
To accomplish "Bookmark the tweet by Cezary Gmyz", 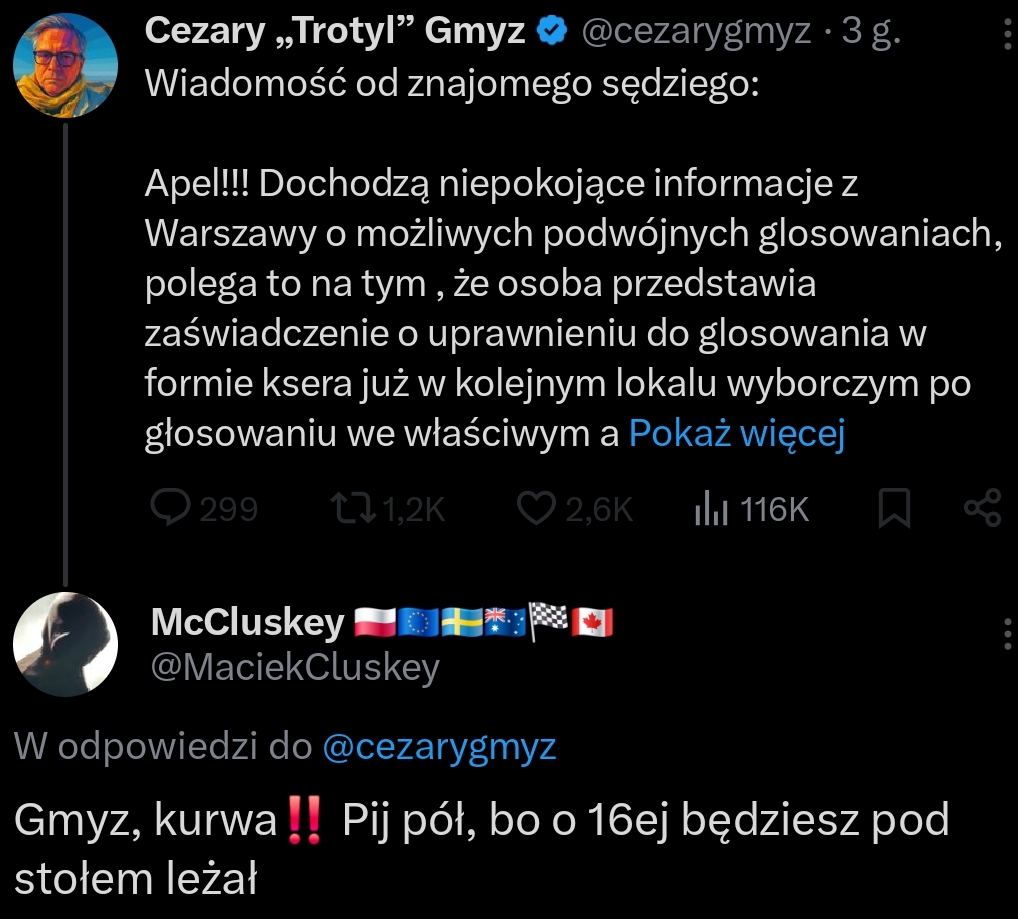I will 893,509.
